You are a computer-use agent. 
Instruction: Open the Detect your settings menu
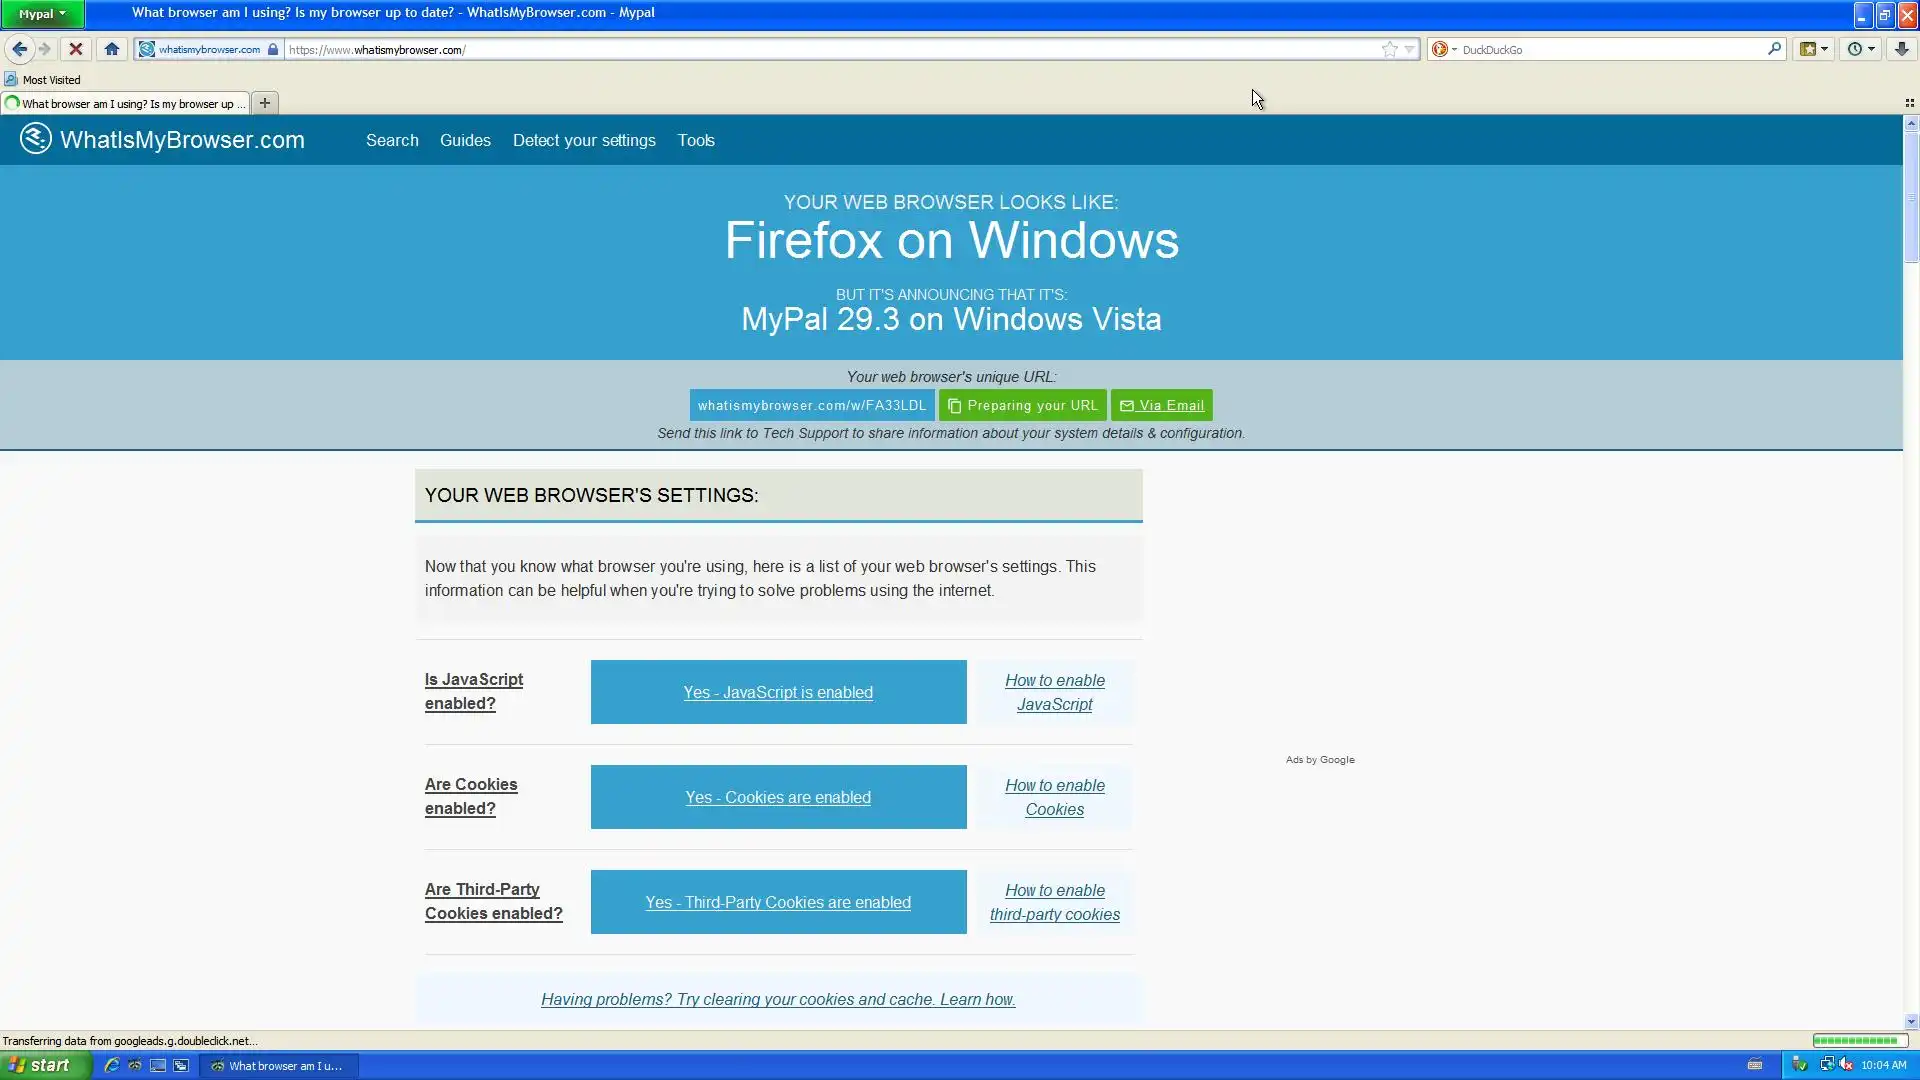584,140
